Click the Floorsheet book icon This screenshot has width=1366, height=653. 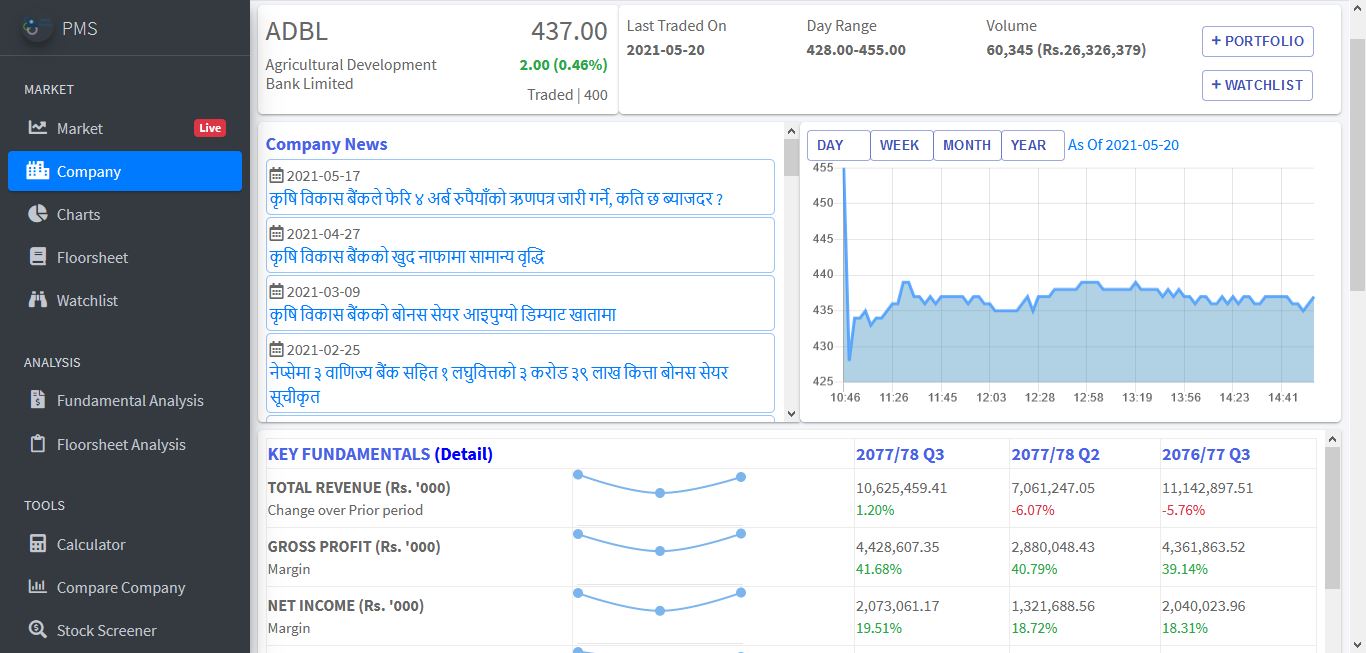point(38,257)
